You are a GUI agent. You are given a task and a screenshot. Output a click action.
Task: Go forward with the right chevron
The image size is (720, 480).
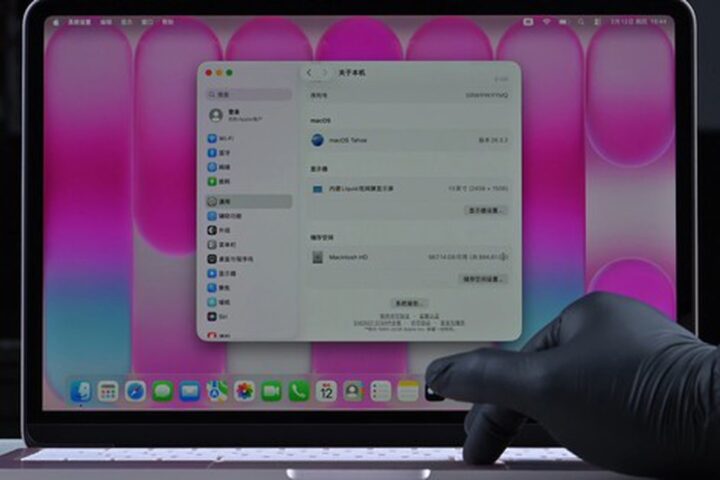pyautogui.click(x=324, y=73)
